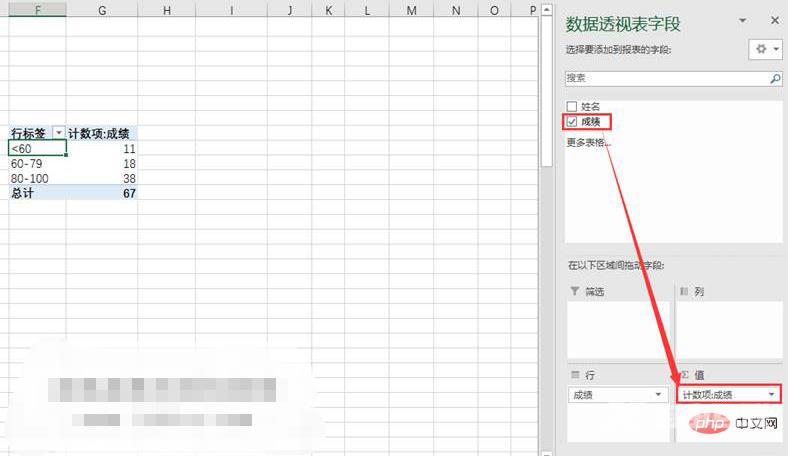Click the 筛选 funnel icon
Screen dimensions: 788x456
click(574, 291)
